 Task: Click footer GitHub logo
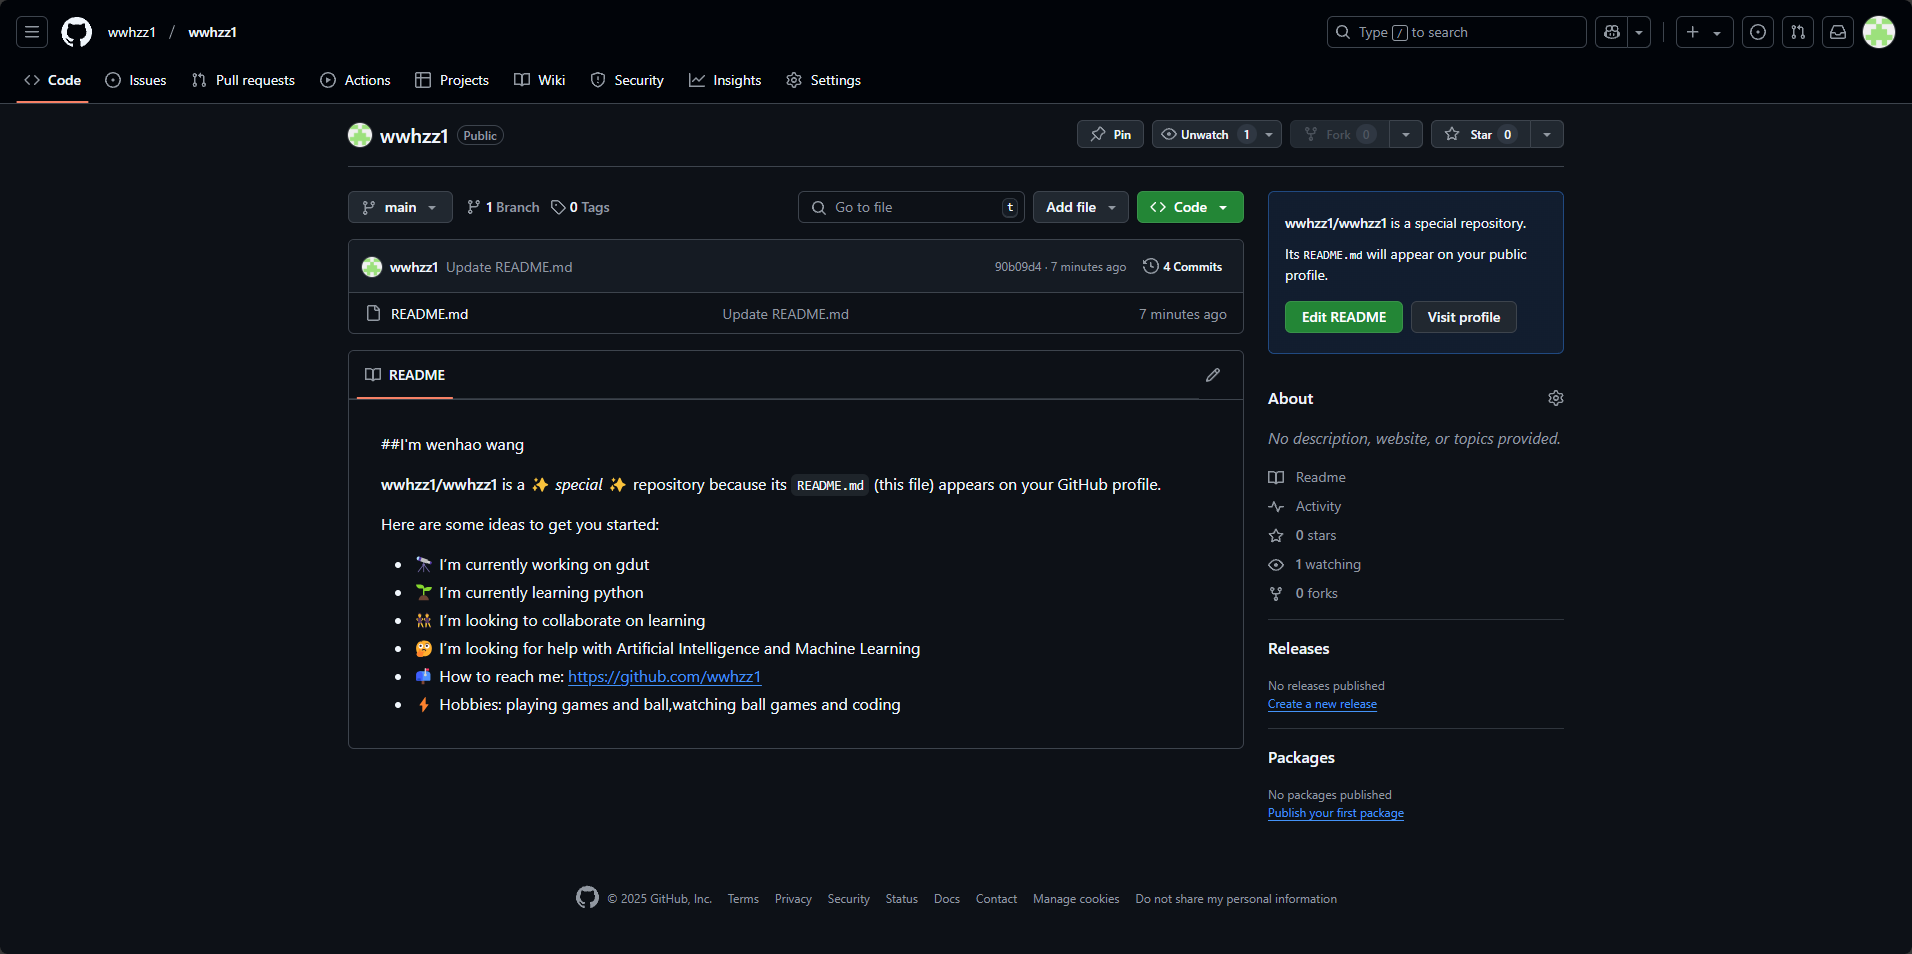(x=587, y=898)
